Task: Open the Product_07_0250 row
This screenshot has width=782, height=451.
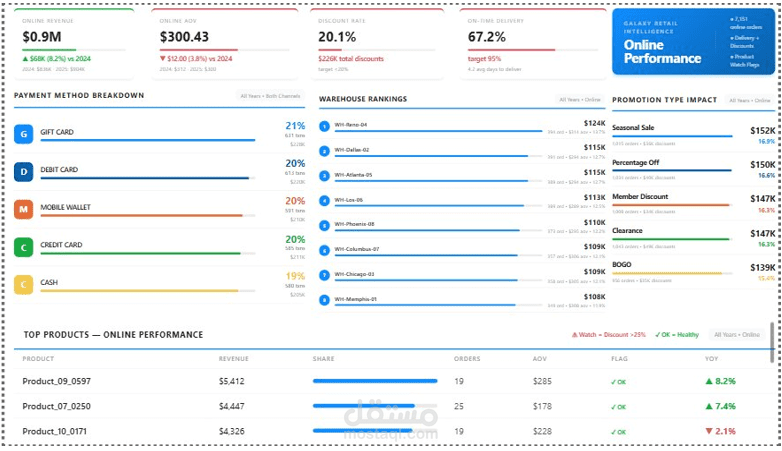Action: point(392,406)
